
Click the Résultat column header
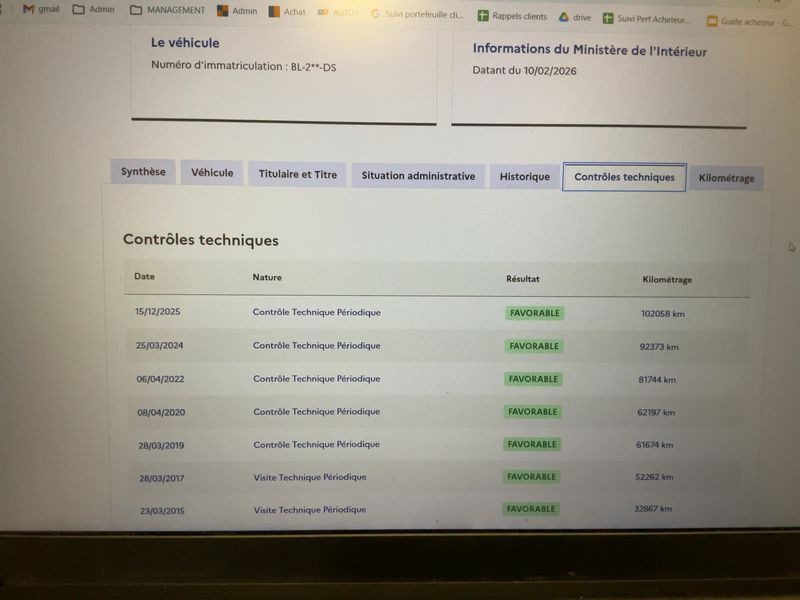[522, 279]
